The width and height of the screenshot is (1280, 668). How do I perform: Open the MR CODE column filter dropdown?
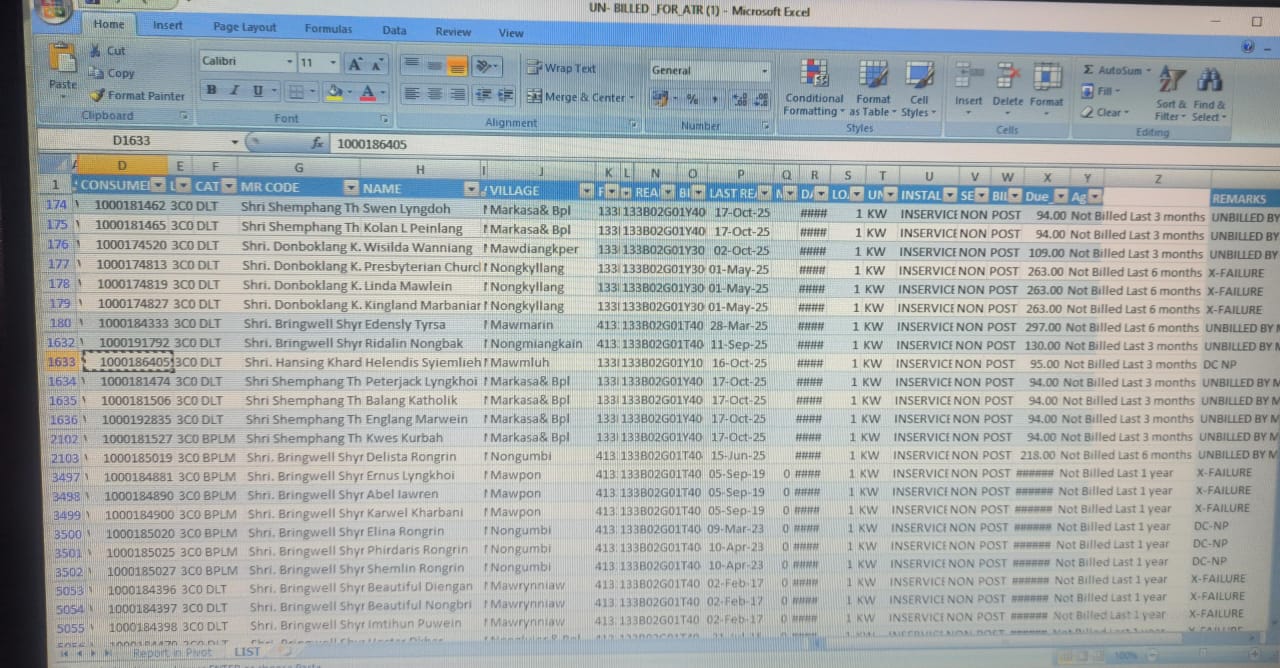tap(350, 188)
